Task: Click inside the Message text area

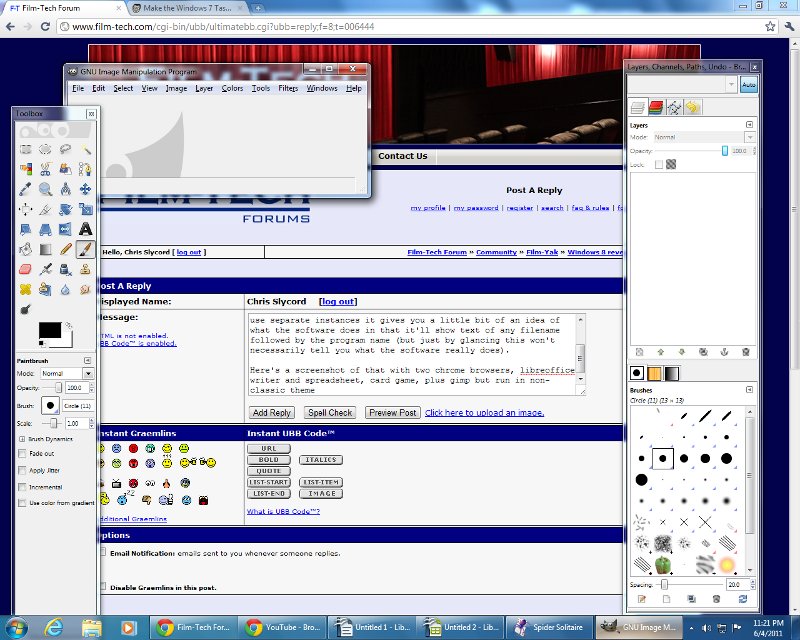Action: [412, 355]
